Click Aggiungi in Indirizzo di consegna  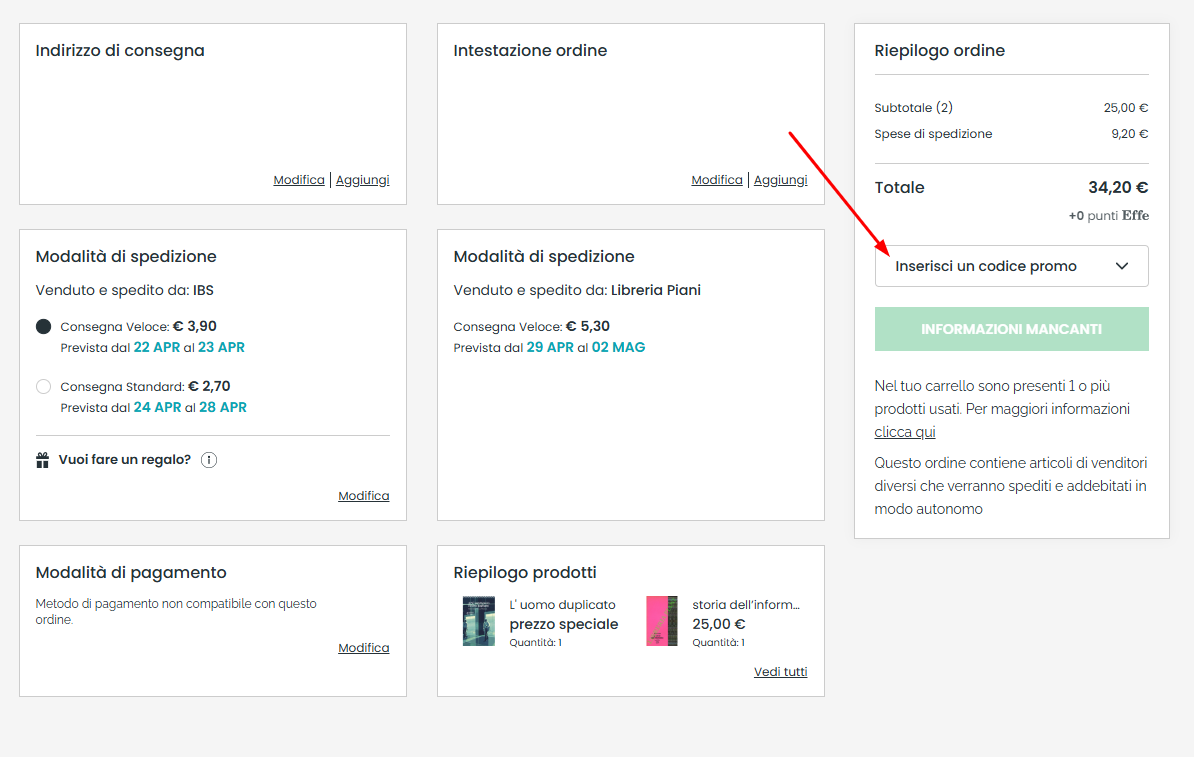point(362,180)
